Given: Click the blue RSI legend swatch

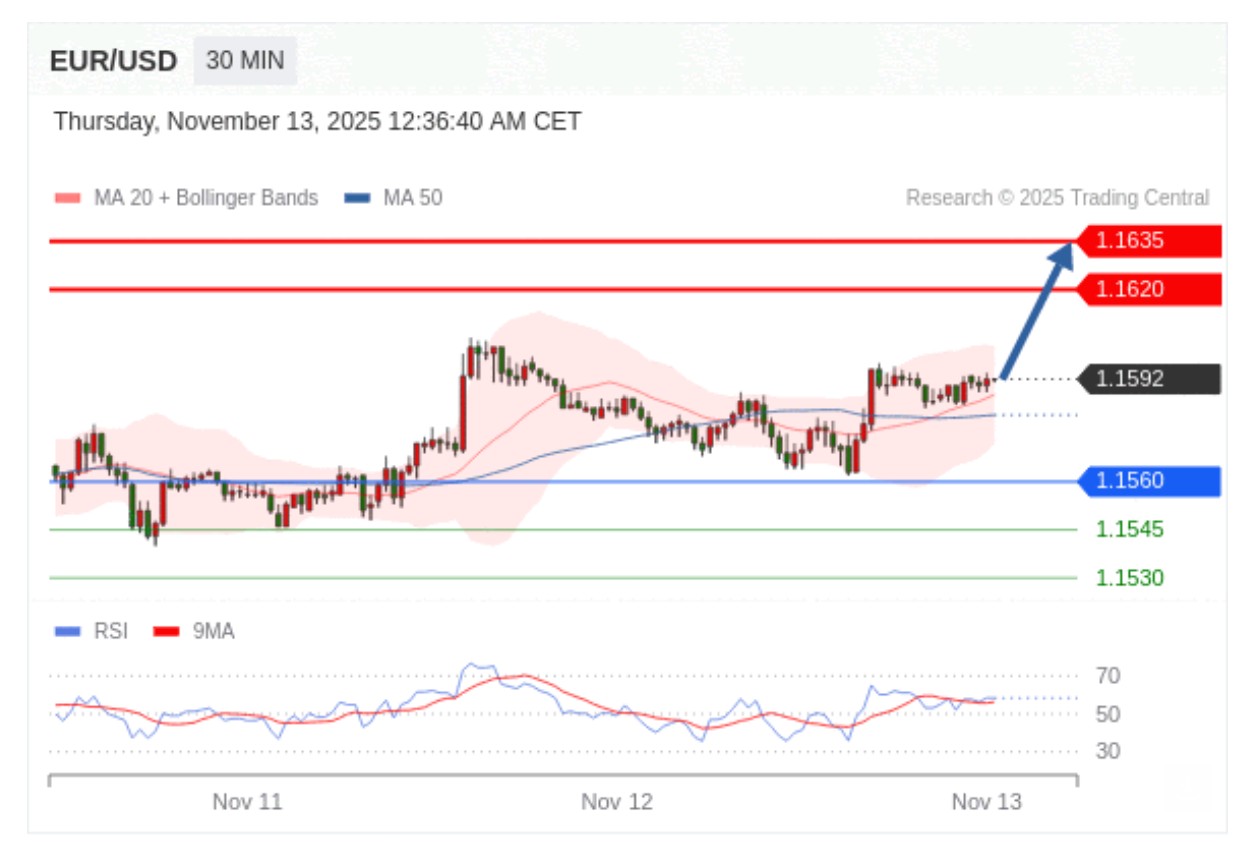Looking at the screenshot, I should click(x=68, y=632).
